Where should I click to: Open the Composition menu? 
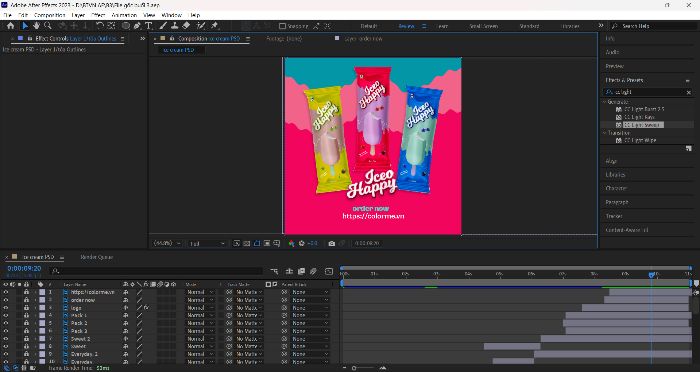(x=50, y=15)
